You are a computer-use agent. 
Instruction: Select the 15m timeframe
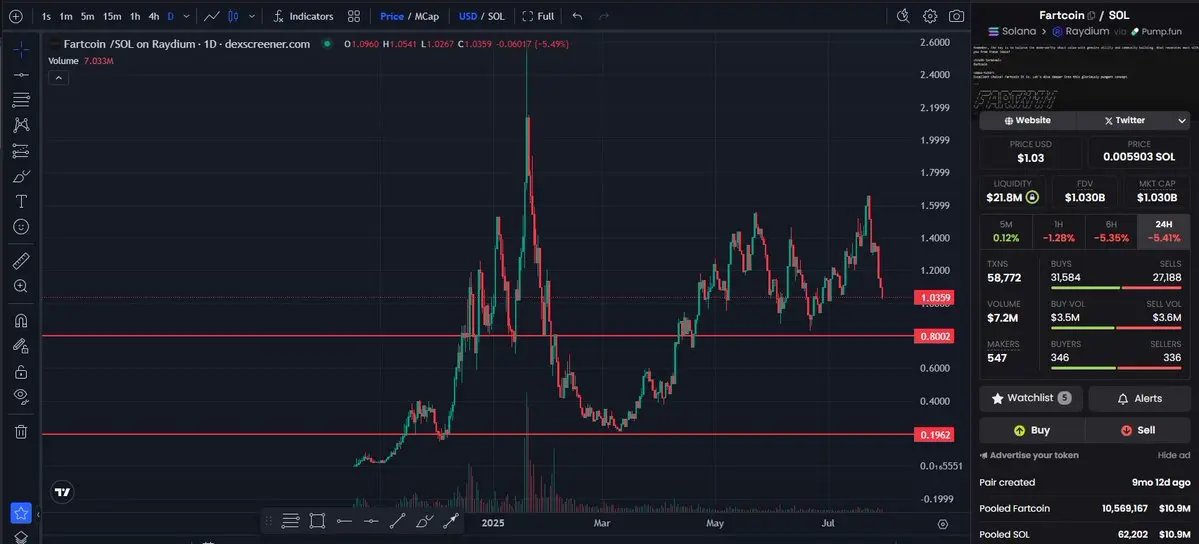(112, 16)
